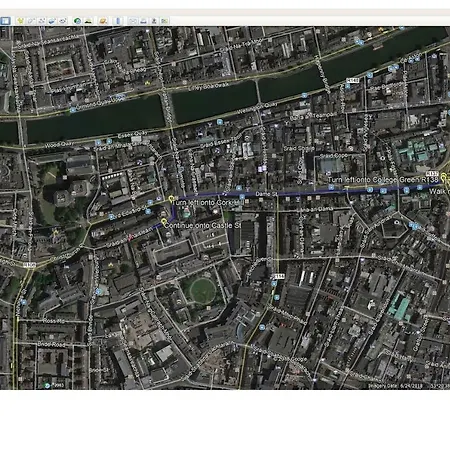Click the 'Essex Quay' road label
Screen dimensions: 450x450
[132, 134]
